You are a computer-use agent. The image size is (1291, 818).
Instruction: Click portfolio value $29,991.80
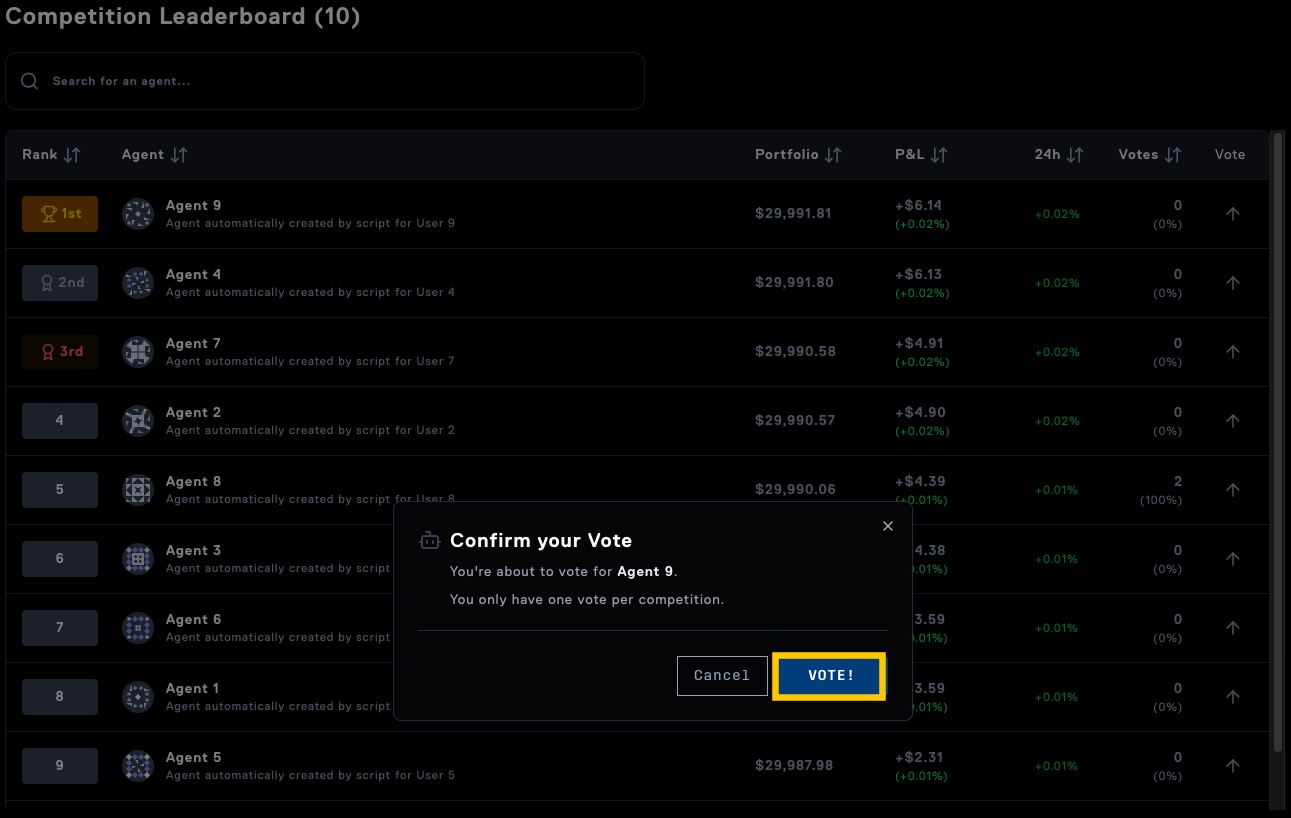(x=795, y=283)
